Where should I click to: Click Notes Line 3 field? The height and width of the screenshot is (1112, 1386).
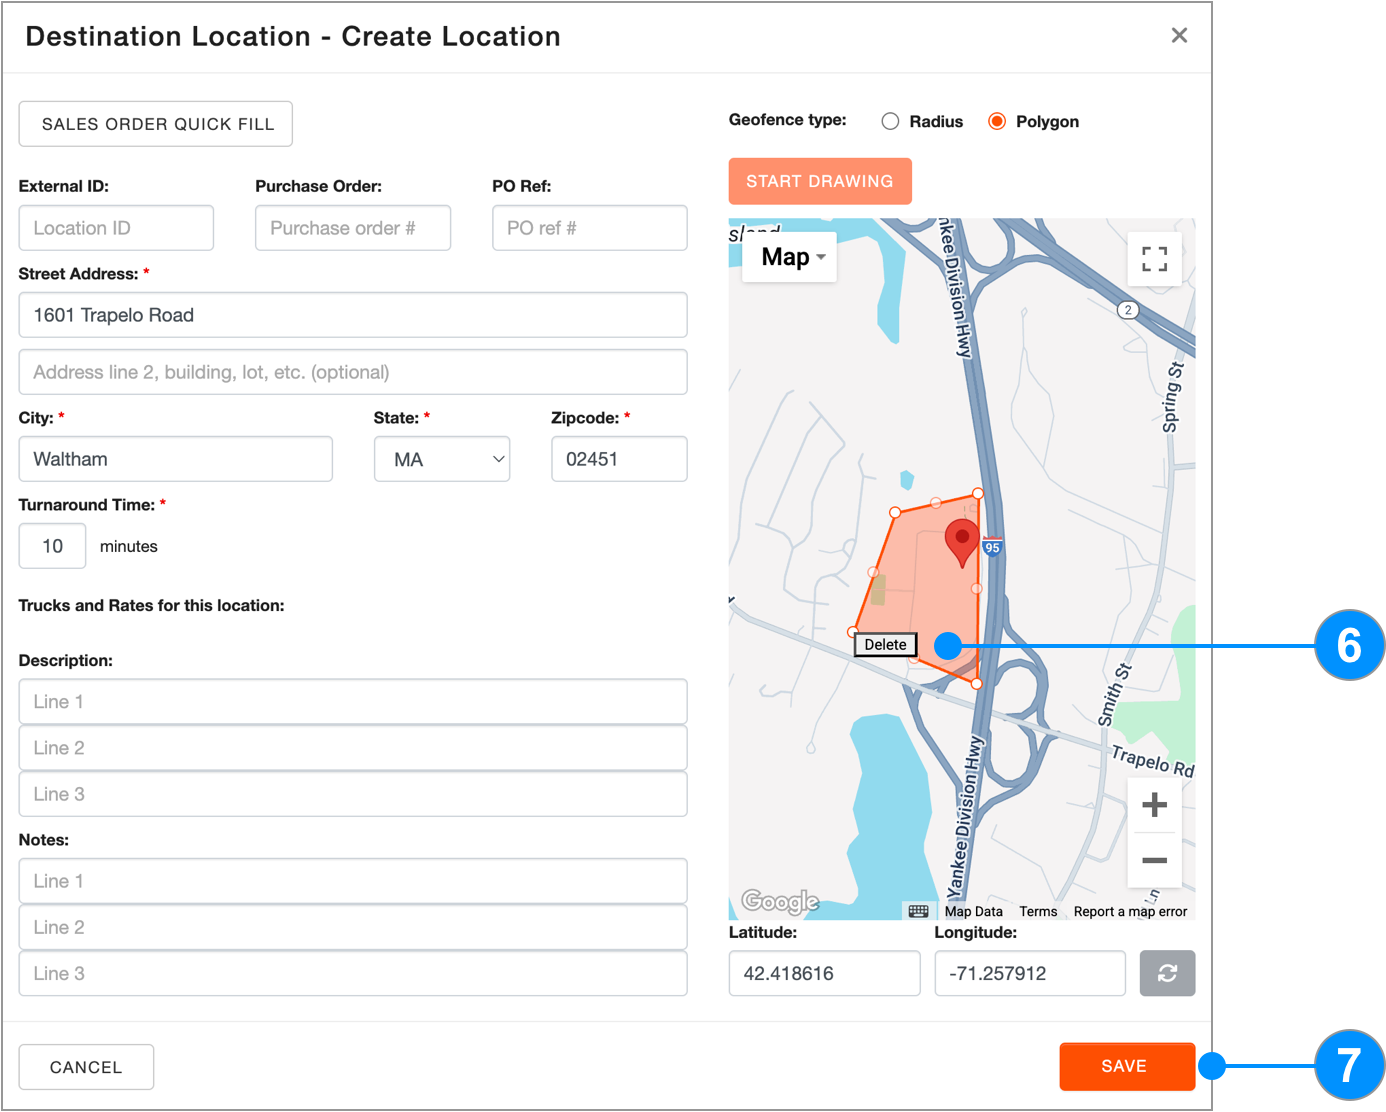click(x=353, y=973)
